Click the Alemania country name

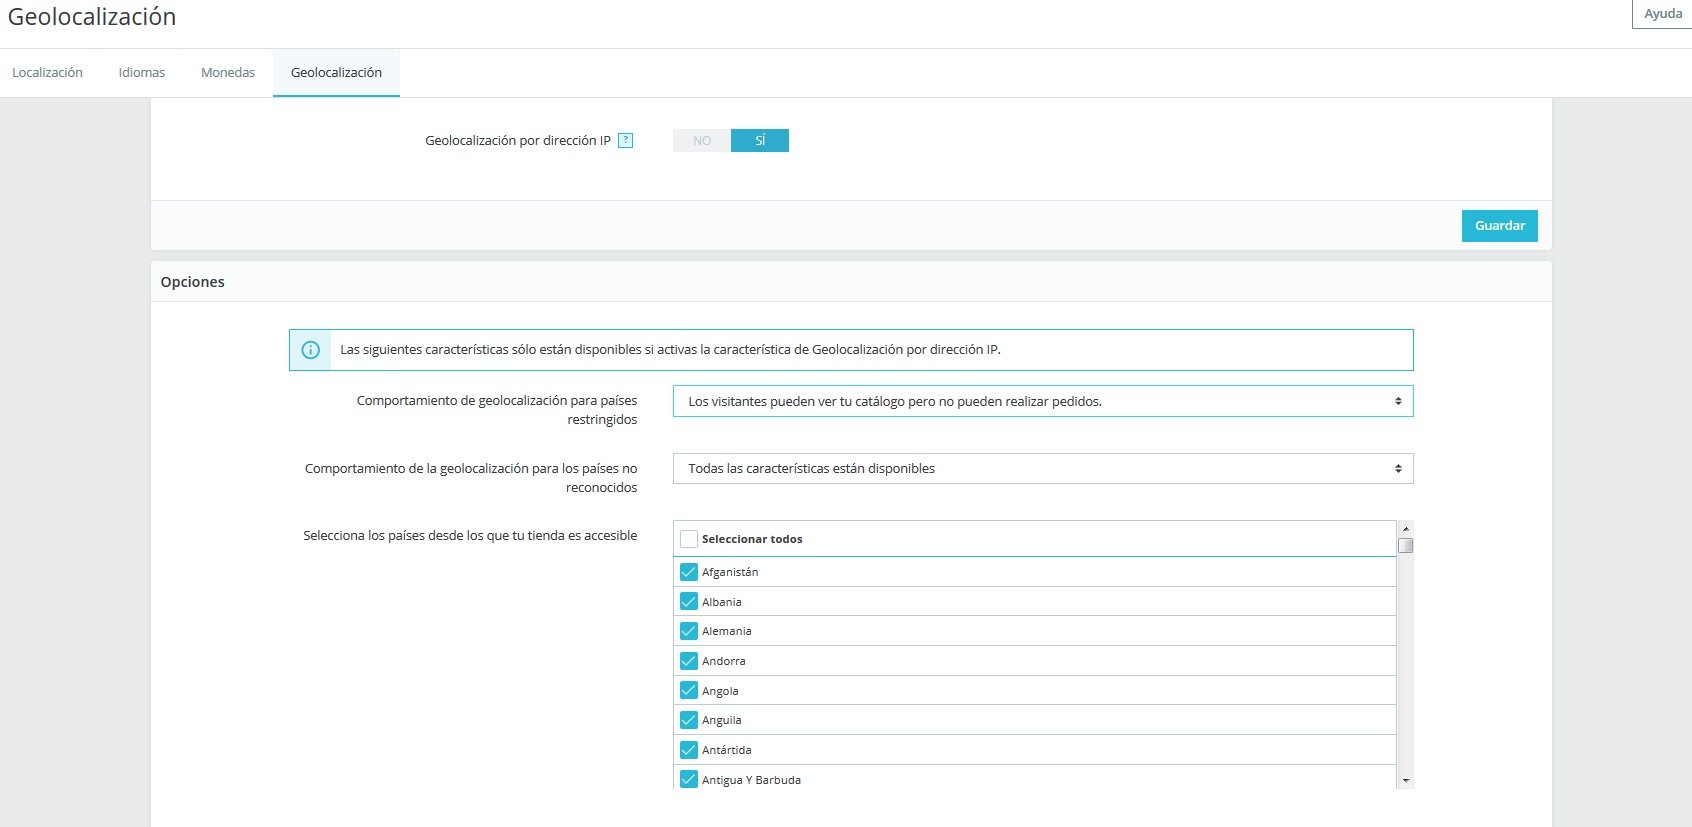click(x=727, y=631)
